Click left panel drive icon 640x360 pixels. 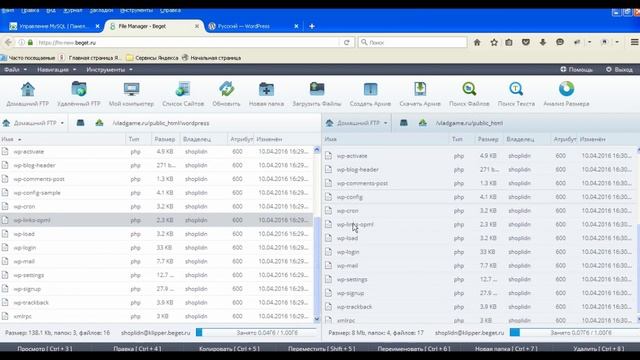point(80,123)
